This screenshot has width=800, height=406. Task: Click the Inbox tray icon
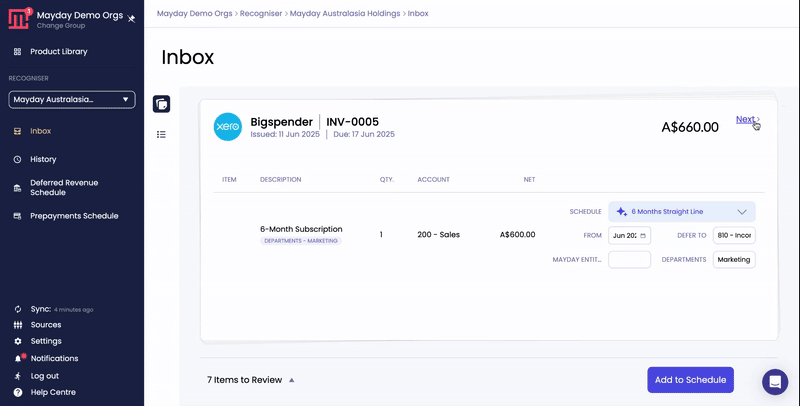(x=17, y=131)
